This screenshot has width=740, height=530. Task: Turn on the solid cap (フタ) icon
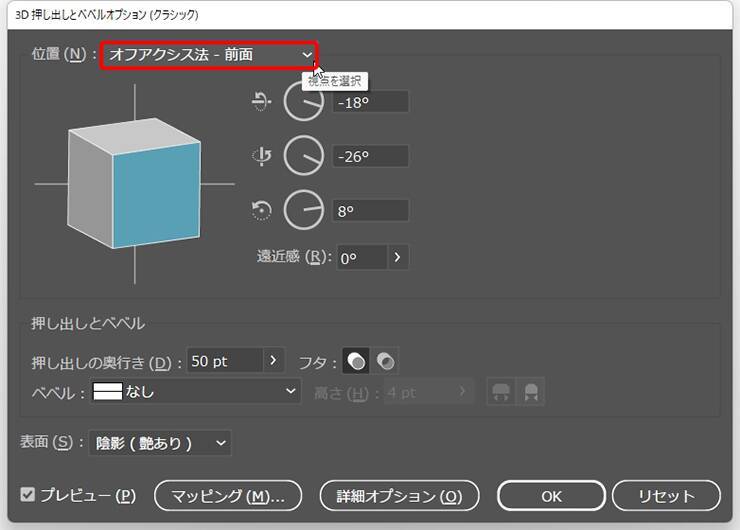click(356, 361)
